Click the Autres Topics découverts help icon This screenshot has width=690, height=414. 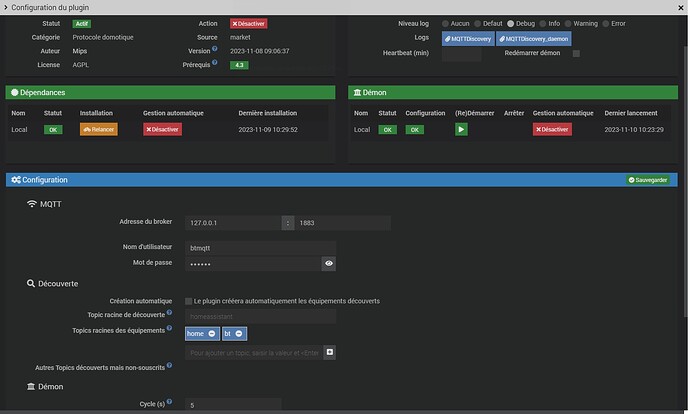169,365
